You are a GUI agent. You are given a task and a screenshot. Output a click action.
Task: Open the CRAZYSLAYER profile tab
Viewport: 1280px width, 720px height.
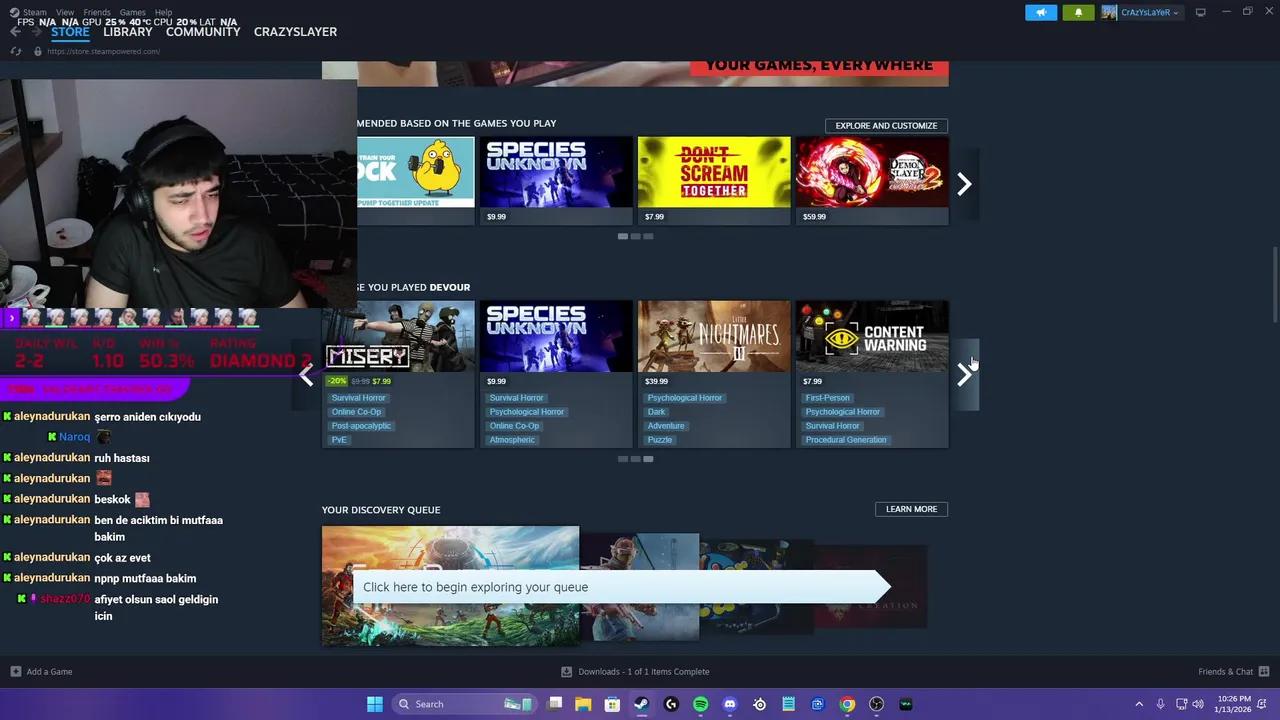click(x=295, y=32)
